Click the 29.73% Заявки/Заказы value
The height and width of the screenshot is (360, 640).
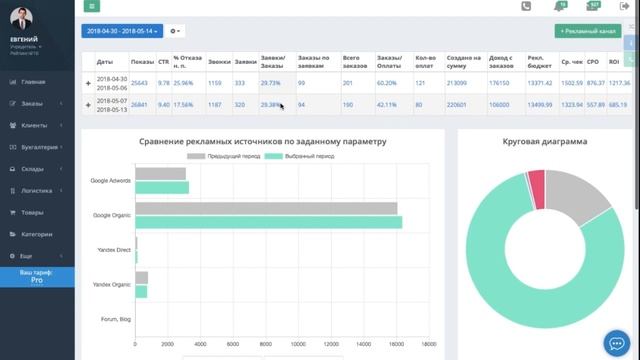click(x=271, y=83)
